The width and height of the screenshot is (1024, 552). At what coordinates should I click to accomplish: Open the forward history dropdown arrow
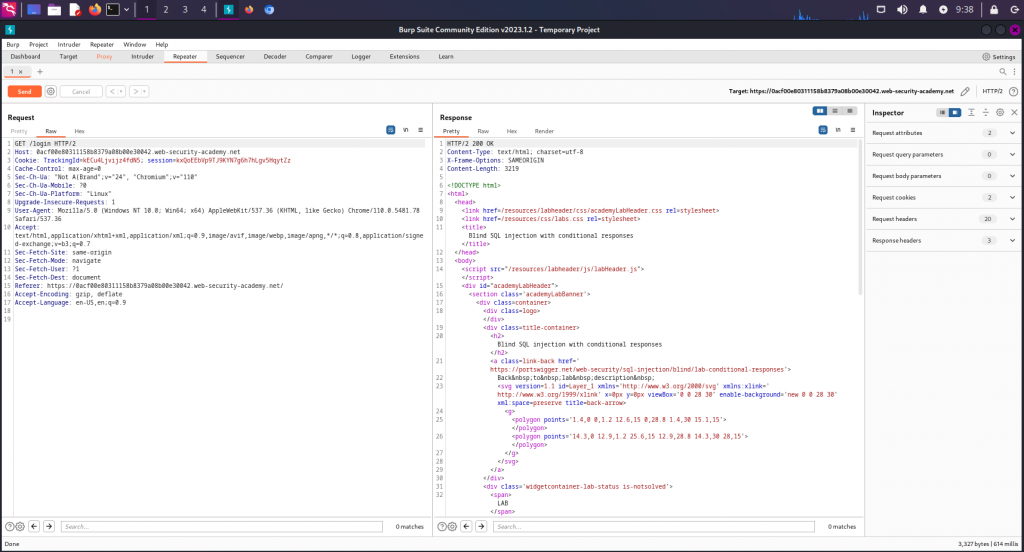(144, 91)
